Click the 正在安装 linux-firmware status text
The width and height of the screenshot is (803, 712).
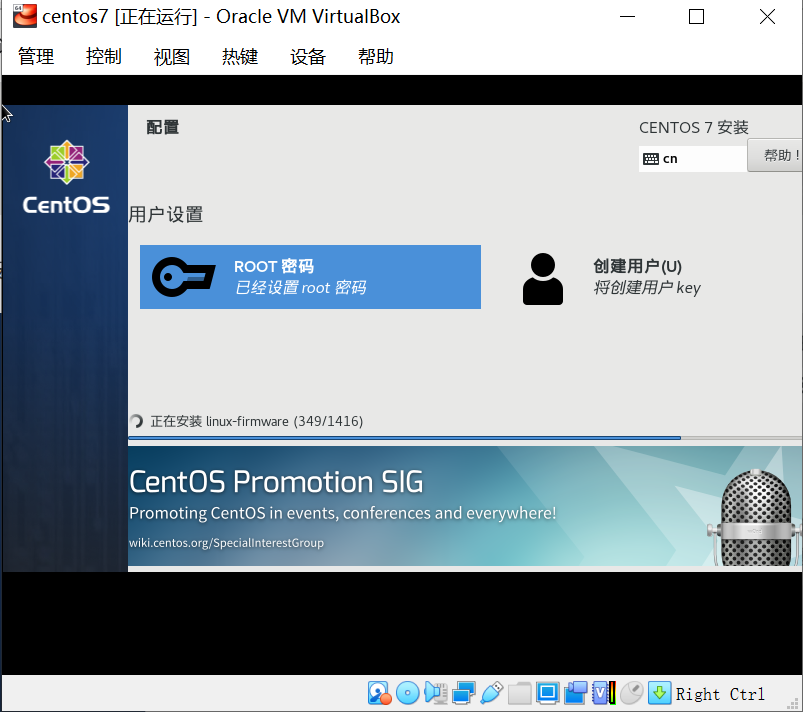(257, 421)
